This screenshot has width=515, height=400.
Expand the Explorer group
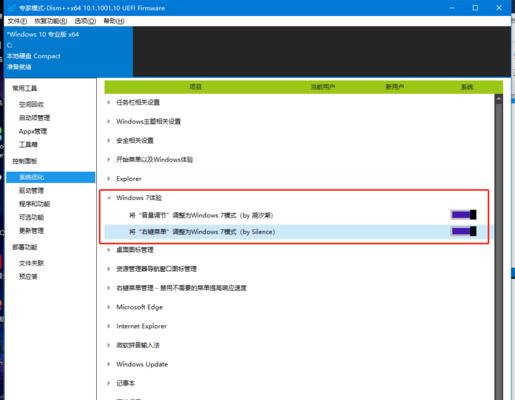(x=108, y=179)
